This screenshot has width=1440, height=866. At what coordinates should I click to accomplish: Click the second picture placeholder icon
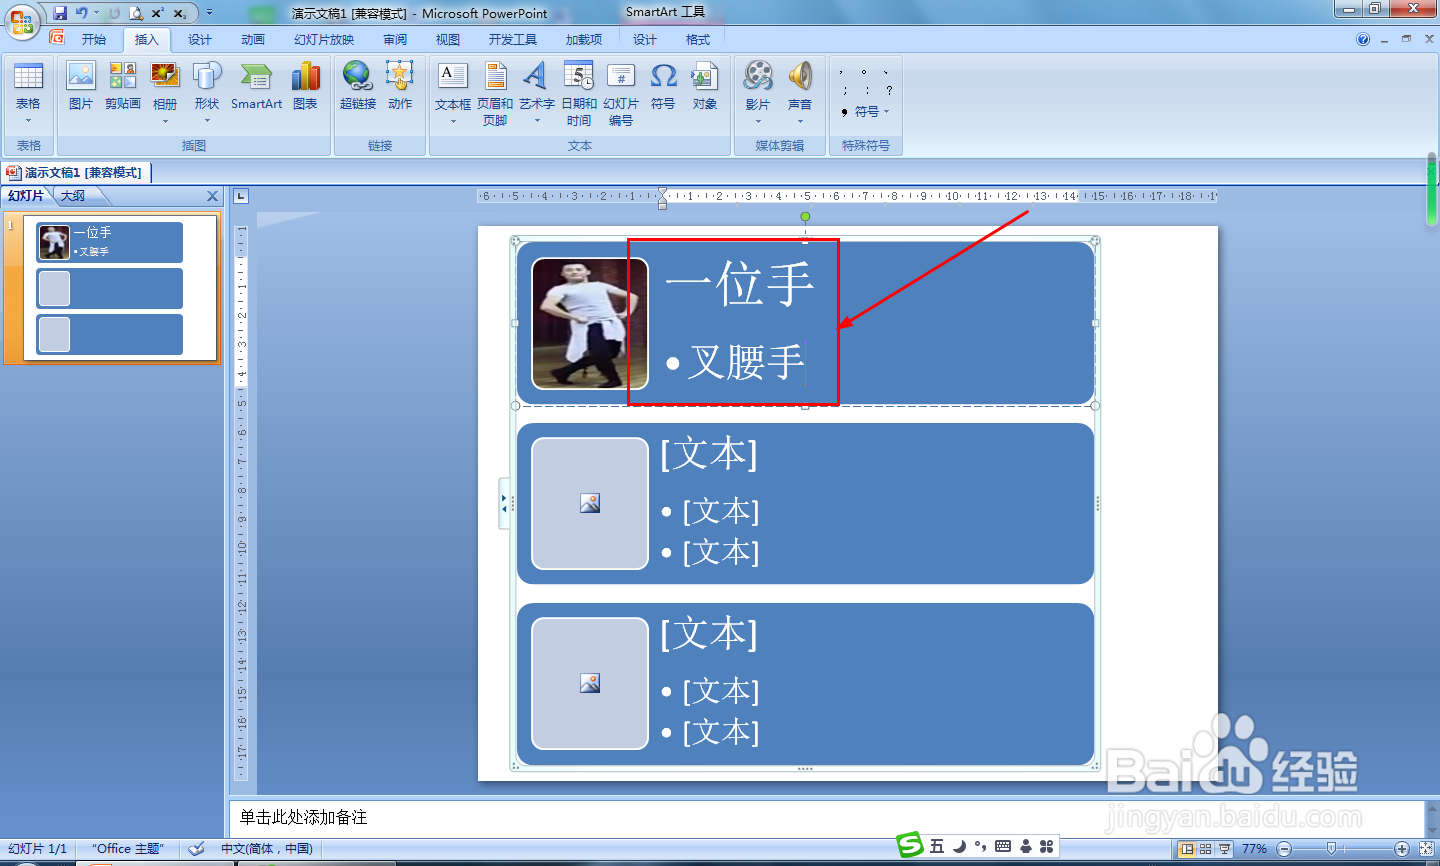[x=590, y=503]
